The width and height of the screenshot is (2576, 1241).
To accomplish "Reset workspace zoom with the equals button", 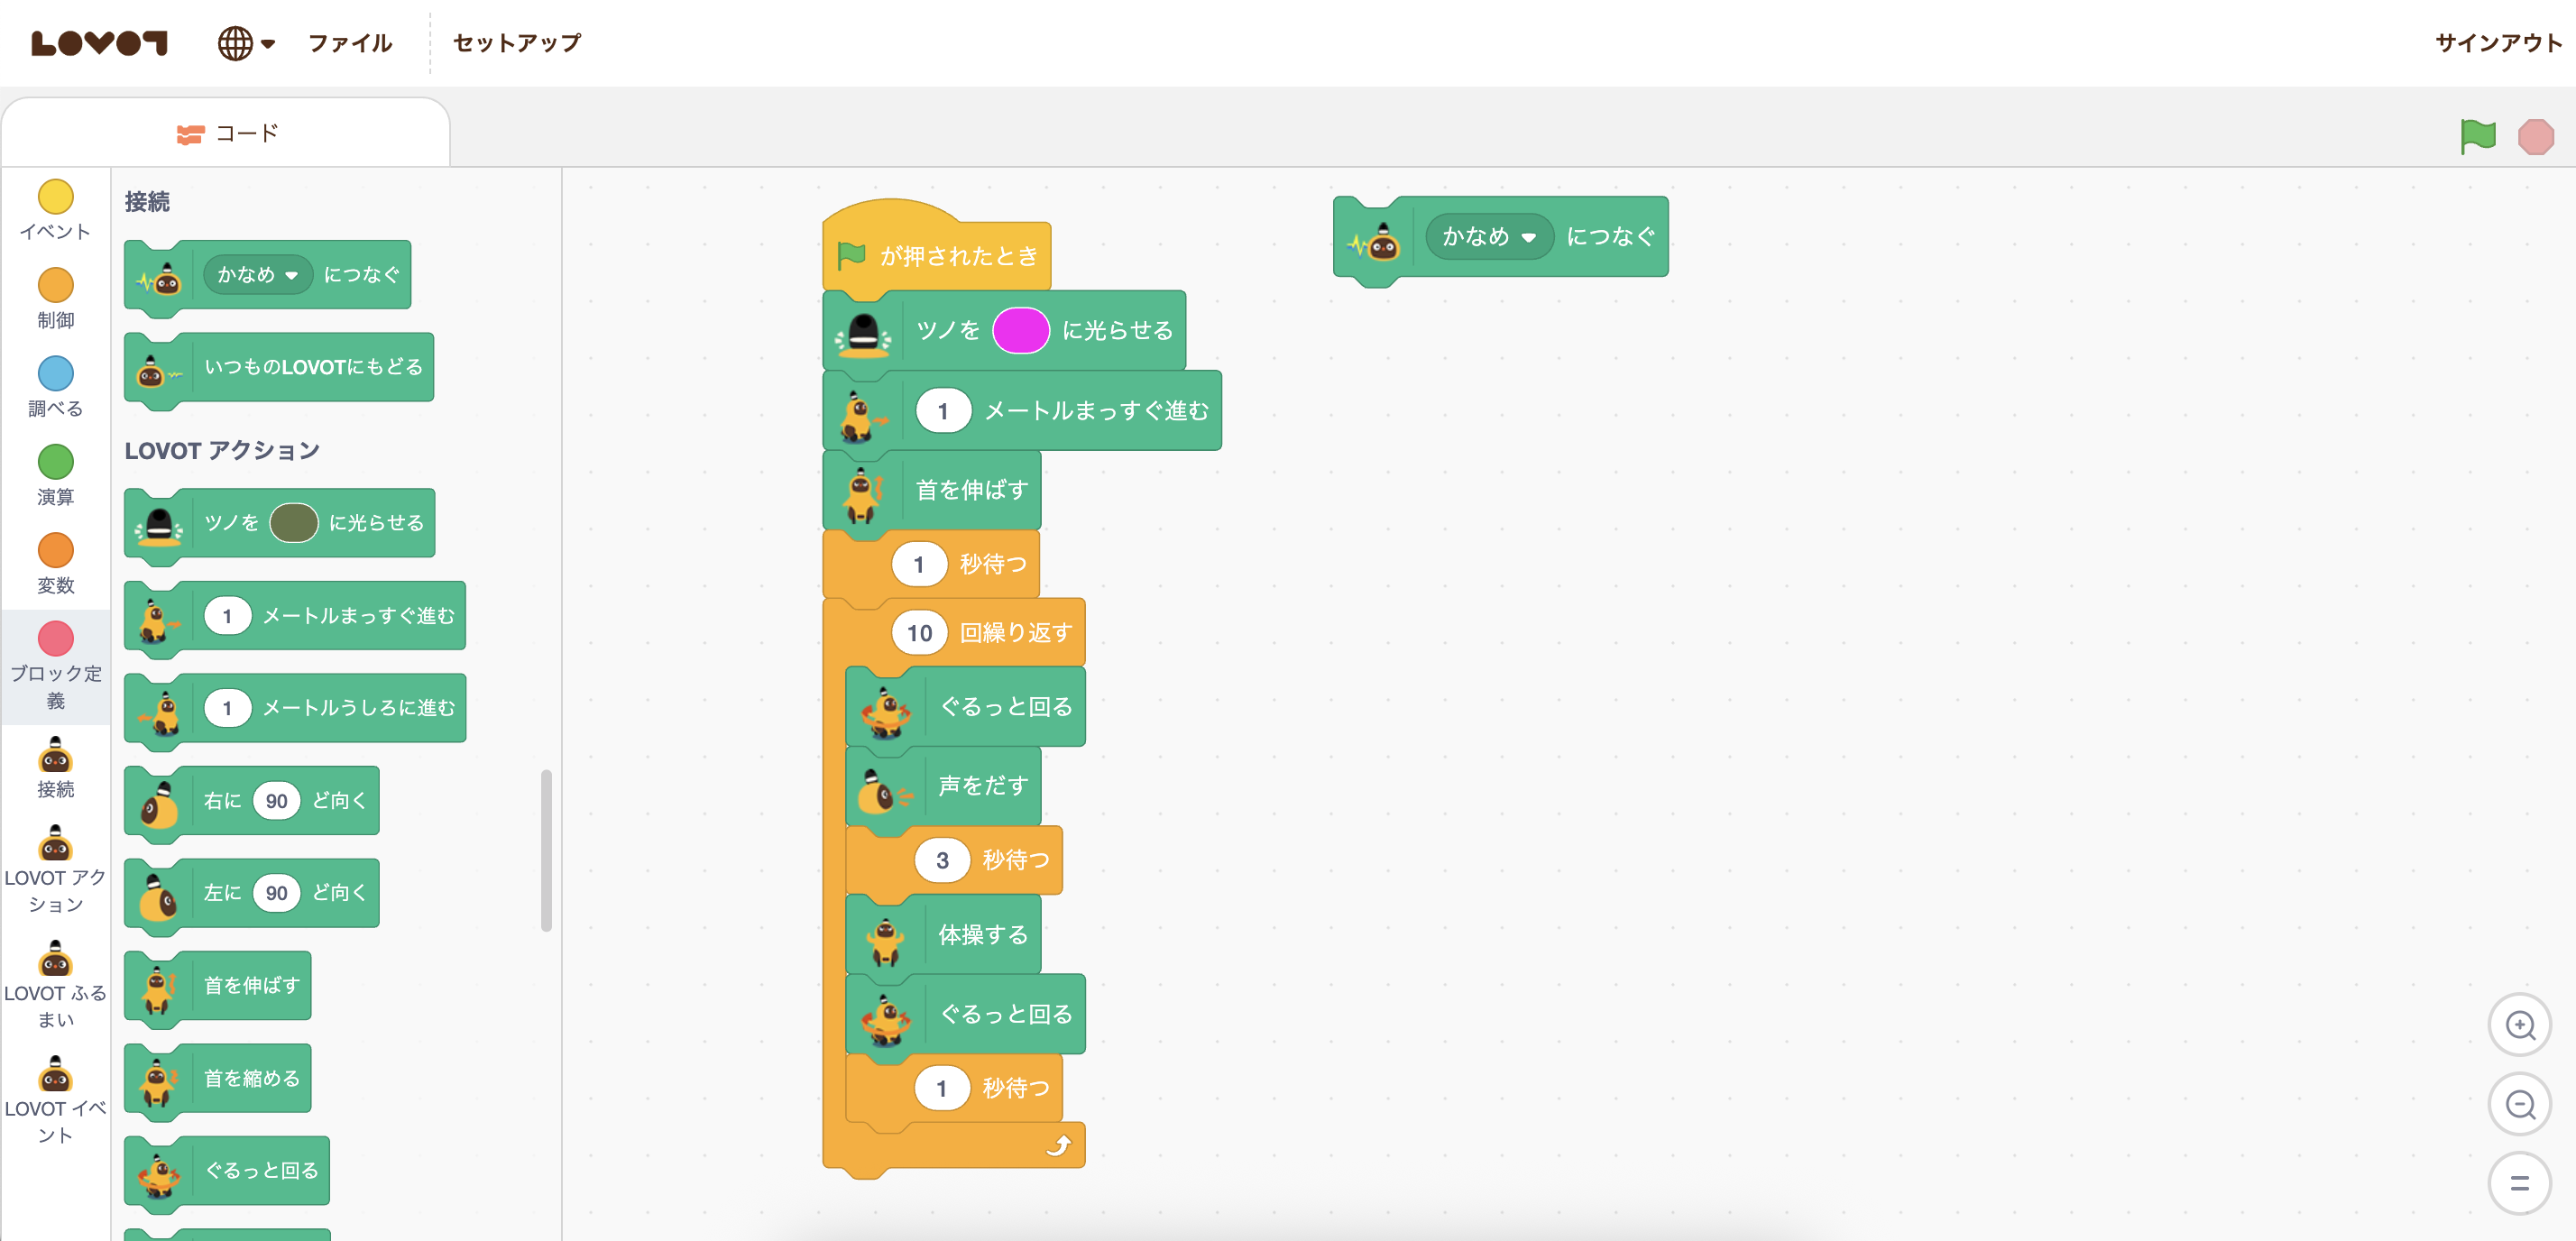I will [x=2519, y=1183].
